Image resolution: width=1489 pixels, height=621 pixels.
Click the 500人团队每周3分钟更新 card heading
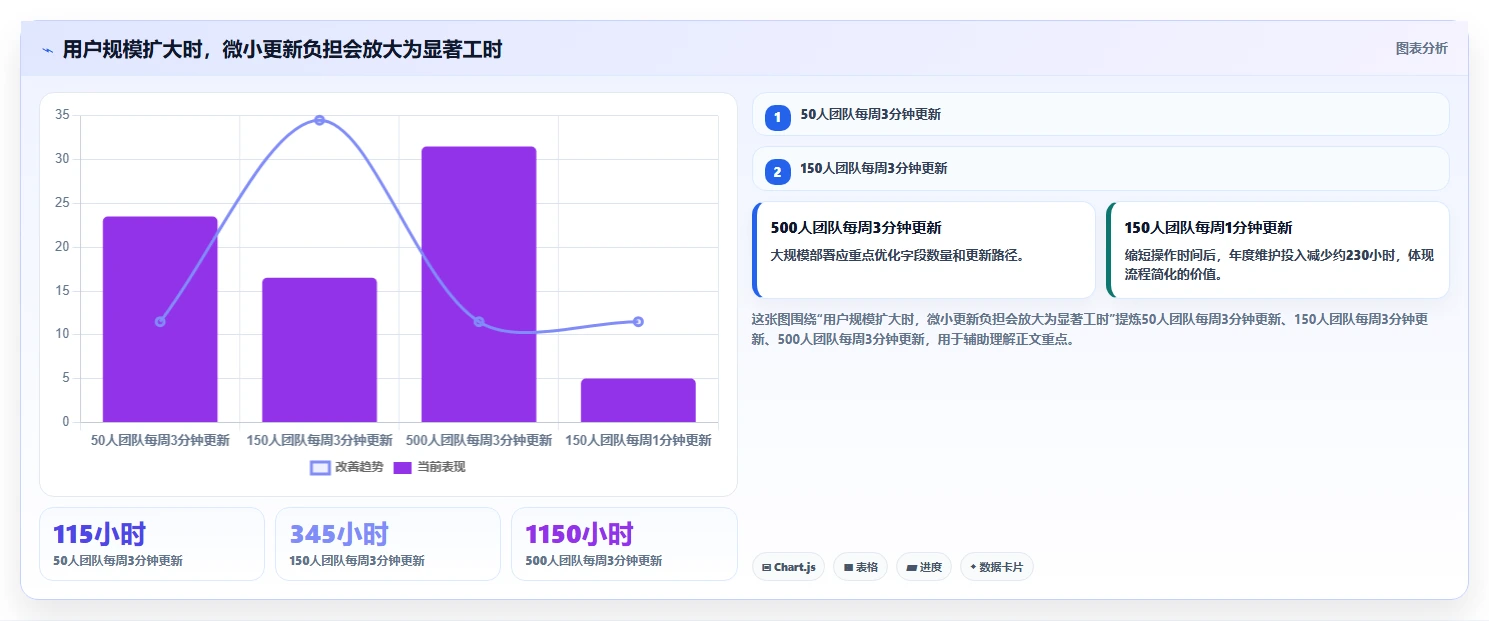tap(856, 228)
